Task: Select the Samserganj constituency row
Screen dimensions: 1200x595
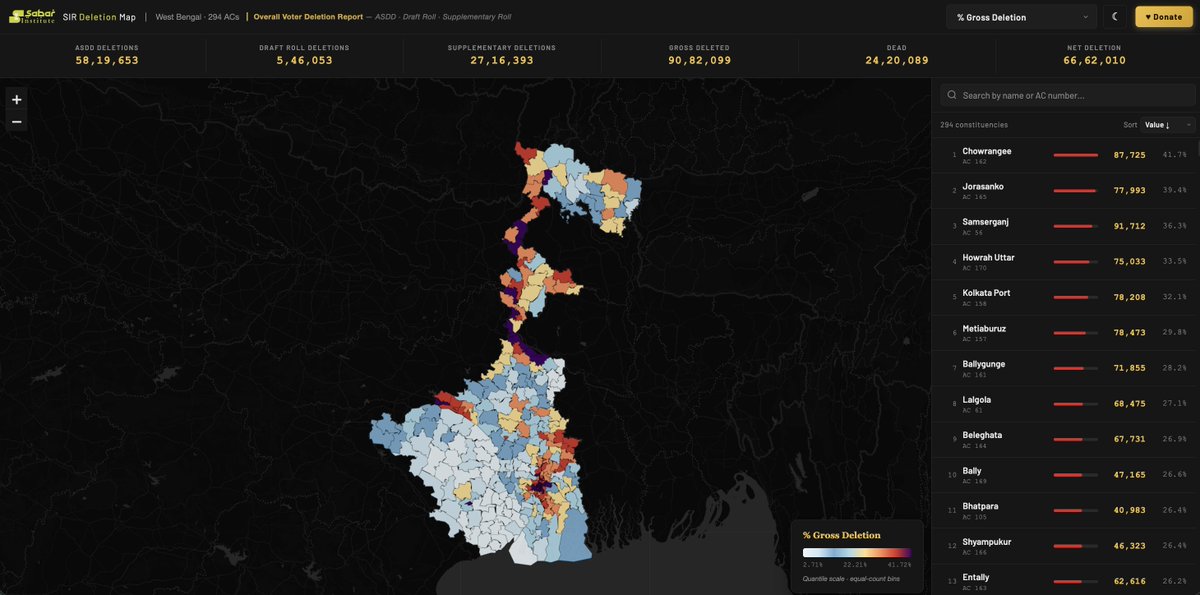Action: pos(1065,226)
